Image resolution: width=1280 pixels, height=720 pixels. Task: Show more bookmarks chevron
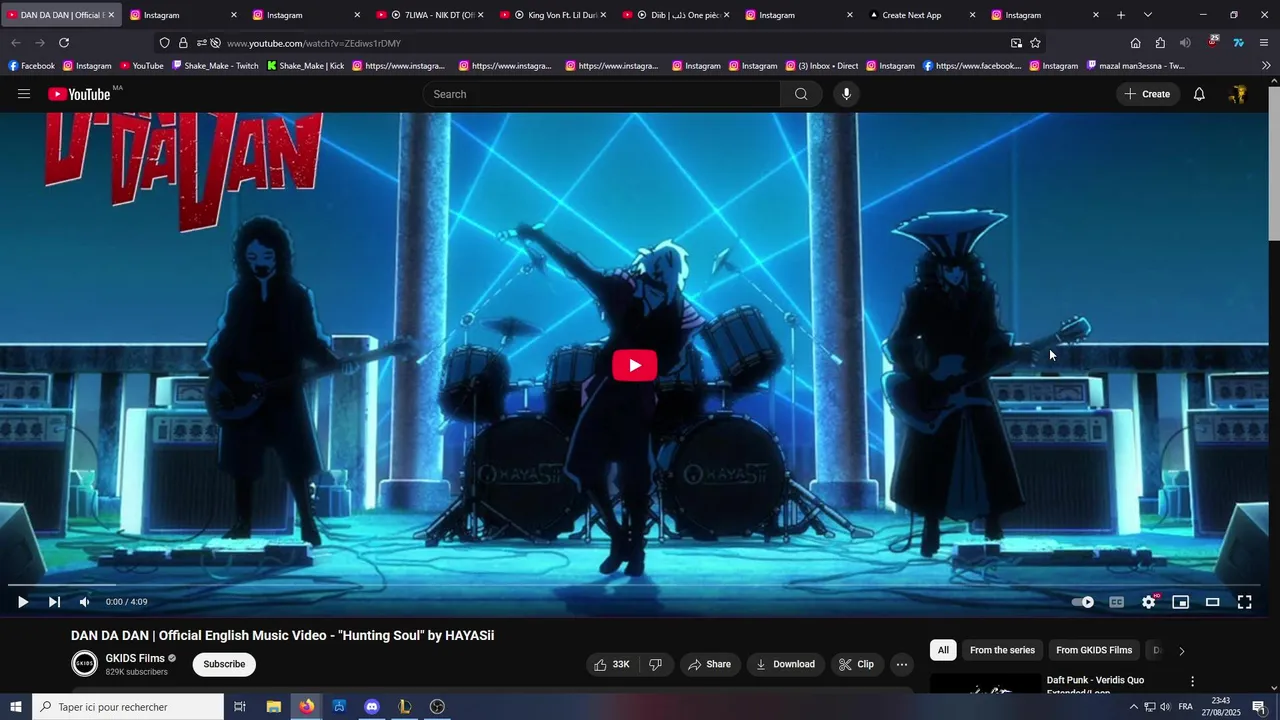coord(1266,66)
